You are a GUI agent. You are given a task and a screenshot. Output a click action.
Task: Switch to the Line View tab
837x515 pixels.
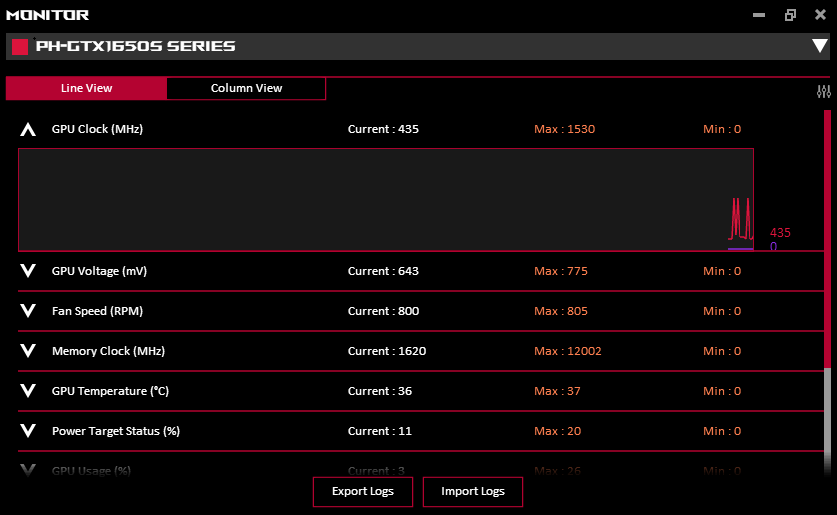[86, 88]
